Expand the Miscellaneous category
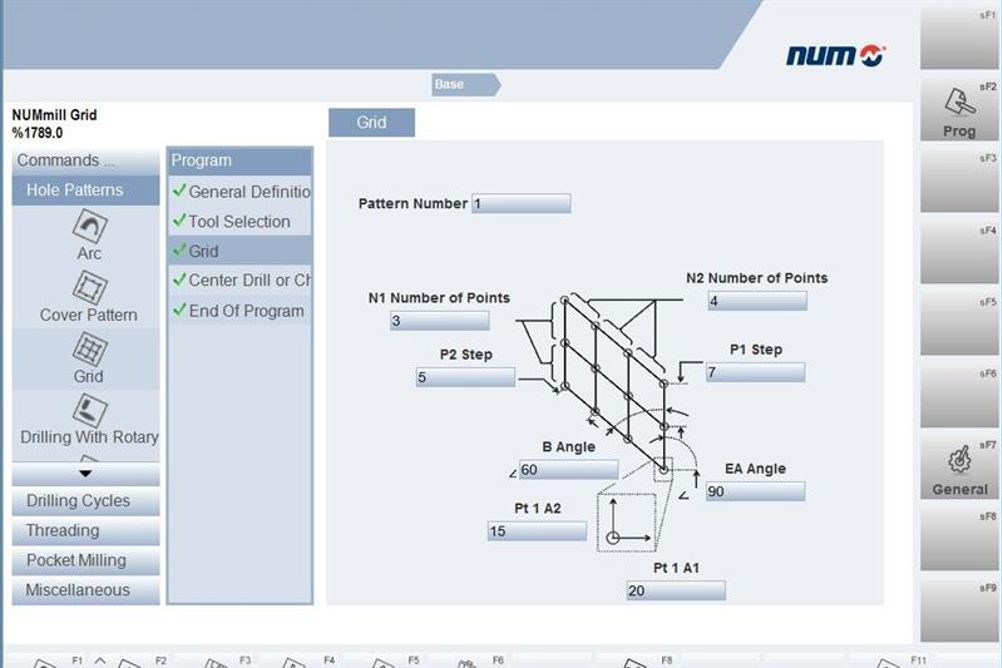Screen dimensions: 1002x668 [x=86, y=590]
